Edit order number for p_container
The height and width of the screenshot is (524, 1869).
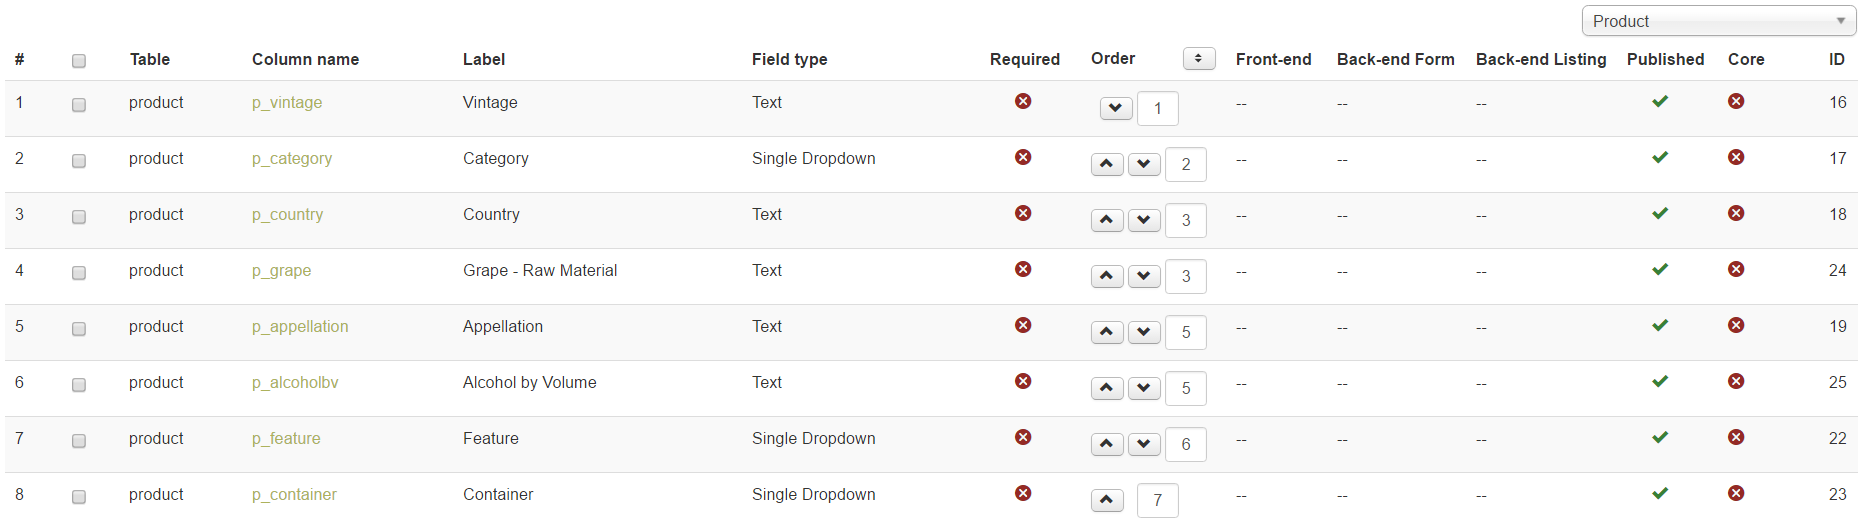click(x=1158, y=500)
